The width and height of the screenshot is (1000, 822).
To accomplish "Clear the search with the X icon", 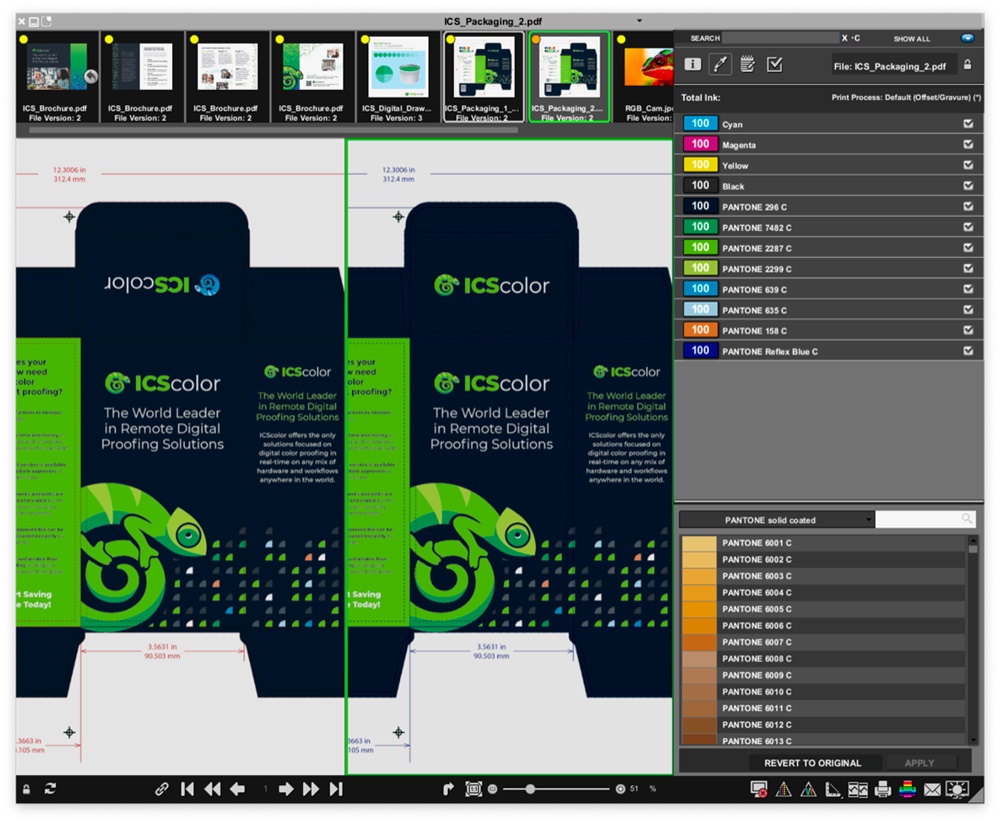I will 844,38.
